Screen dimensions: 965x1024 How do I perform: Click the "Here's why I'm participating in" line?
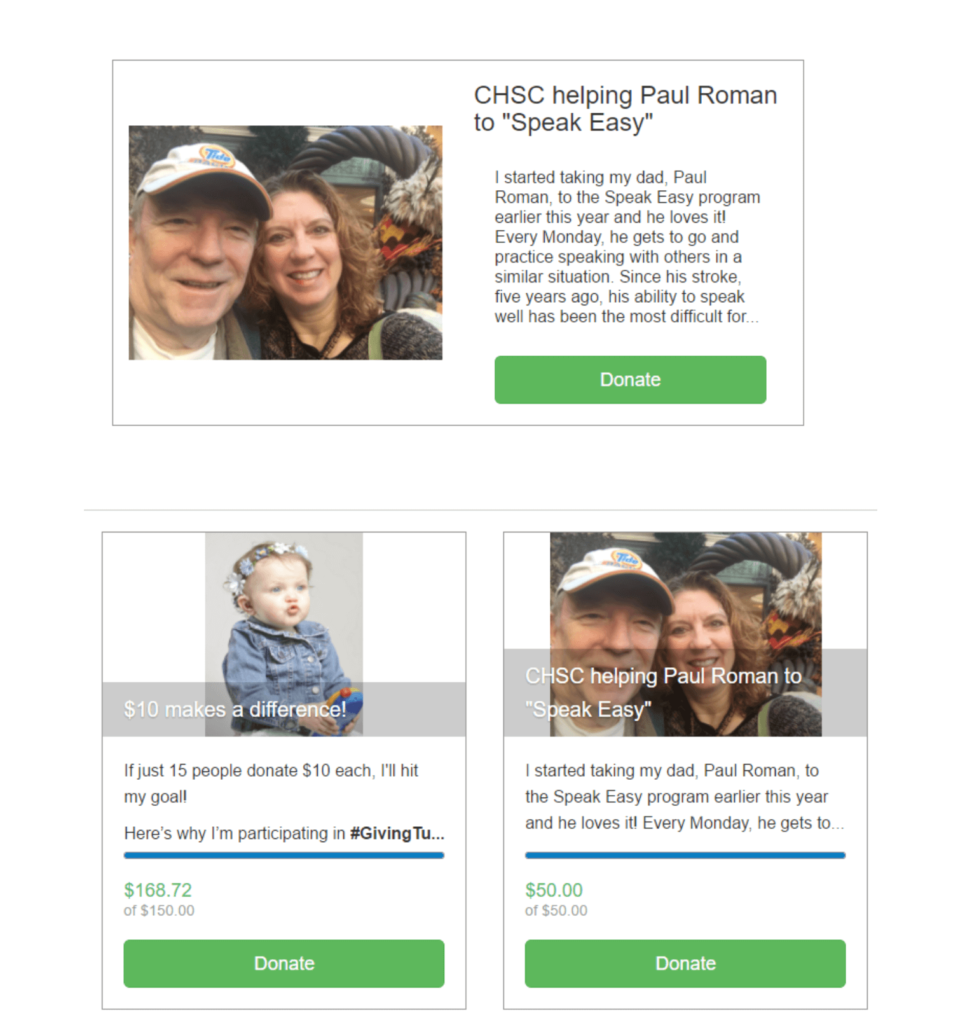(234, 833)
